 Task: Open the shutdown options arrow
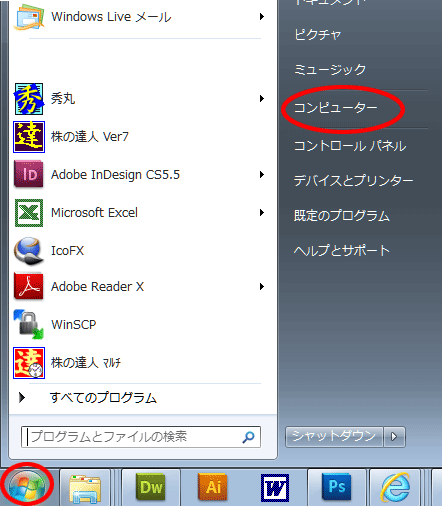coord(394,436)
